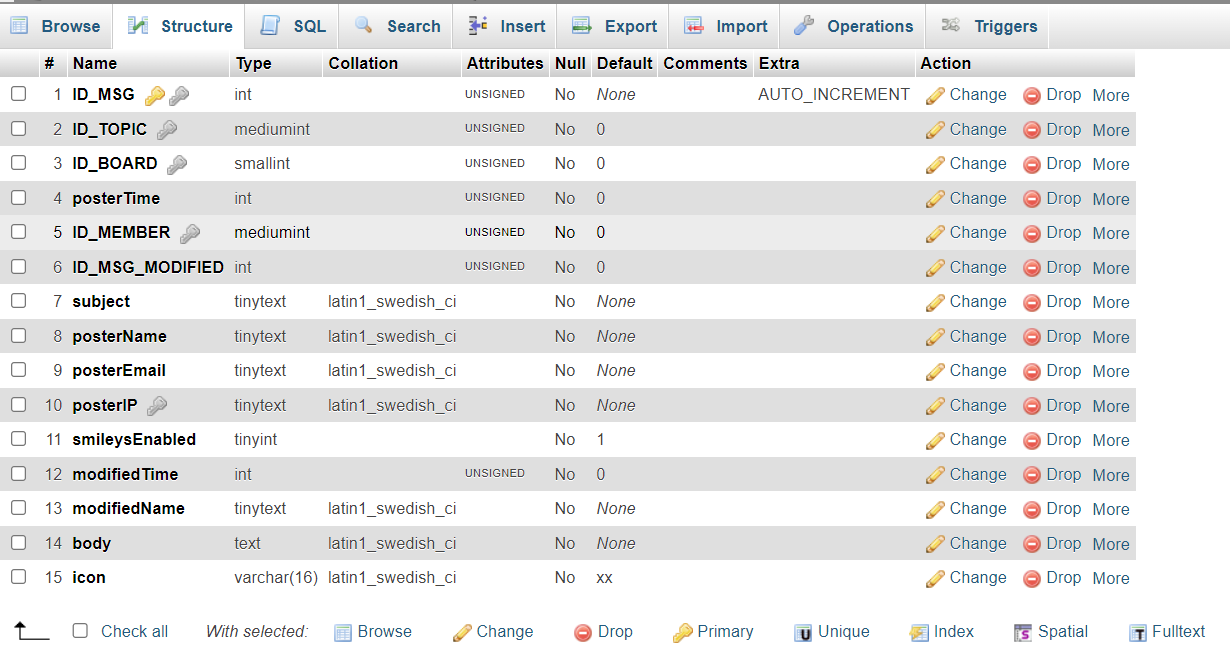Switch to the SQL tab

[293, 26]
